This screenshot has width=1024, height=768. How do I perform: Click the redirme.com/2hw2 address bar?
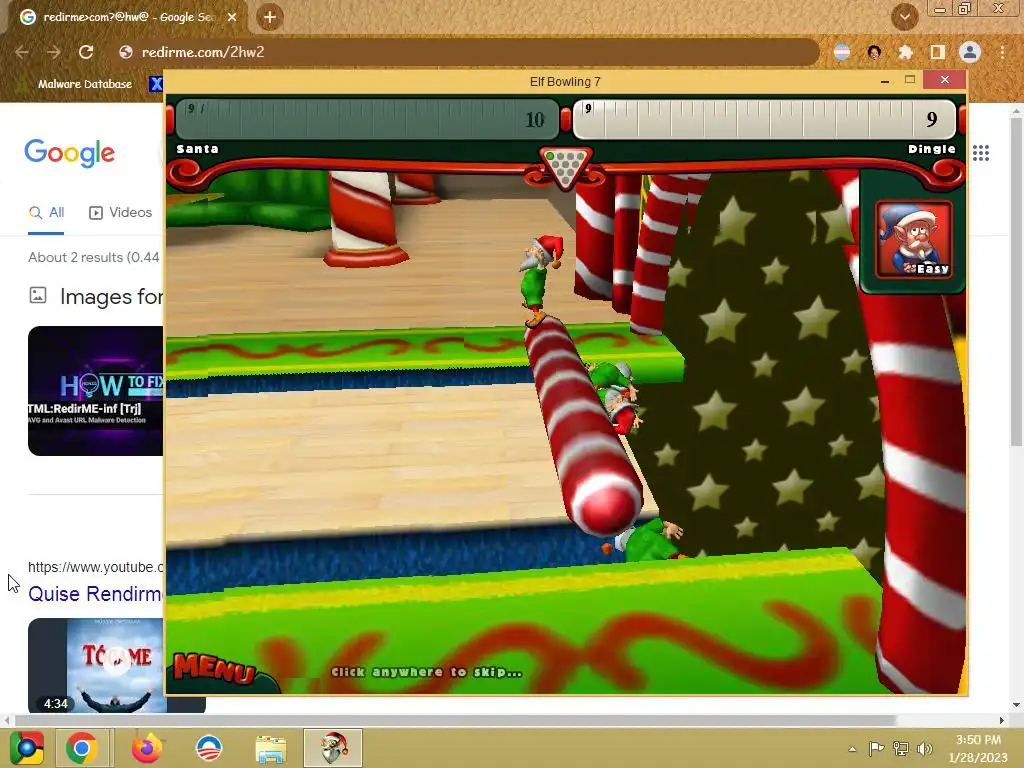click(x=468, y=52)
